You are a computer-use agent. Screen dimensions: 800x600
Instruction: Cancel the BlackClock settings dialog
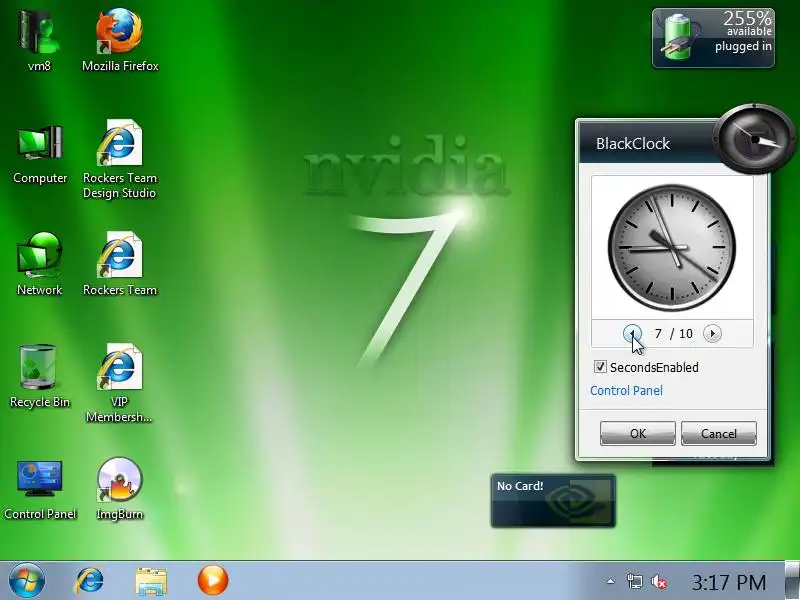(x=718, y=433)
